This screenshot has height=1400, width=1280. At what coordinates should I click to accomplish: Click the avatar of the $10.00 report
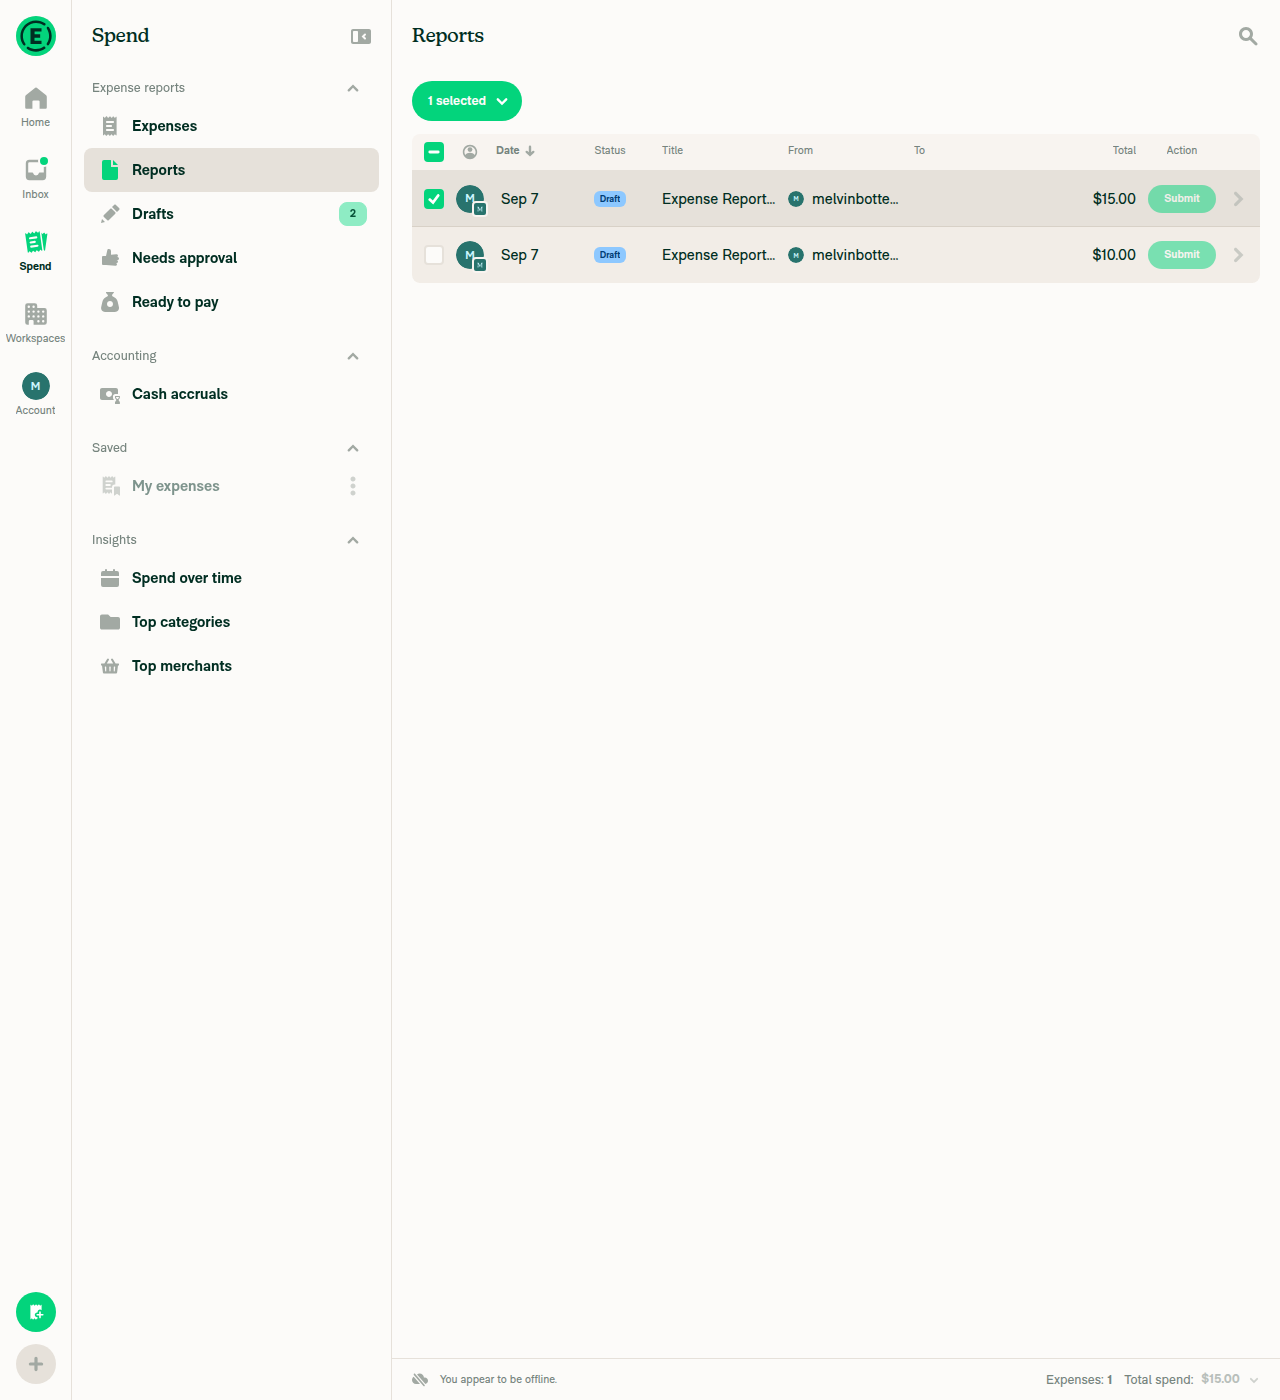(x=470, y=255)
